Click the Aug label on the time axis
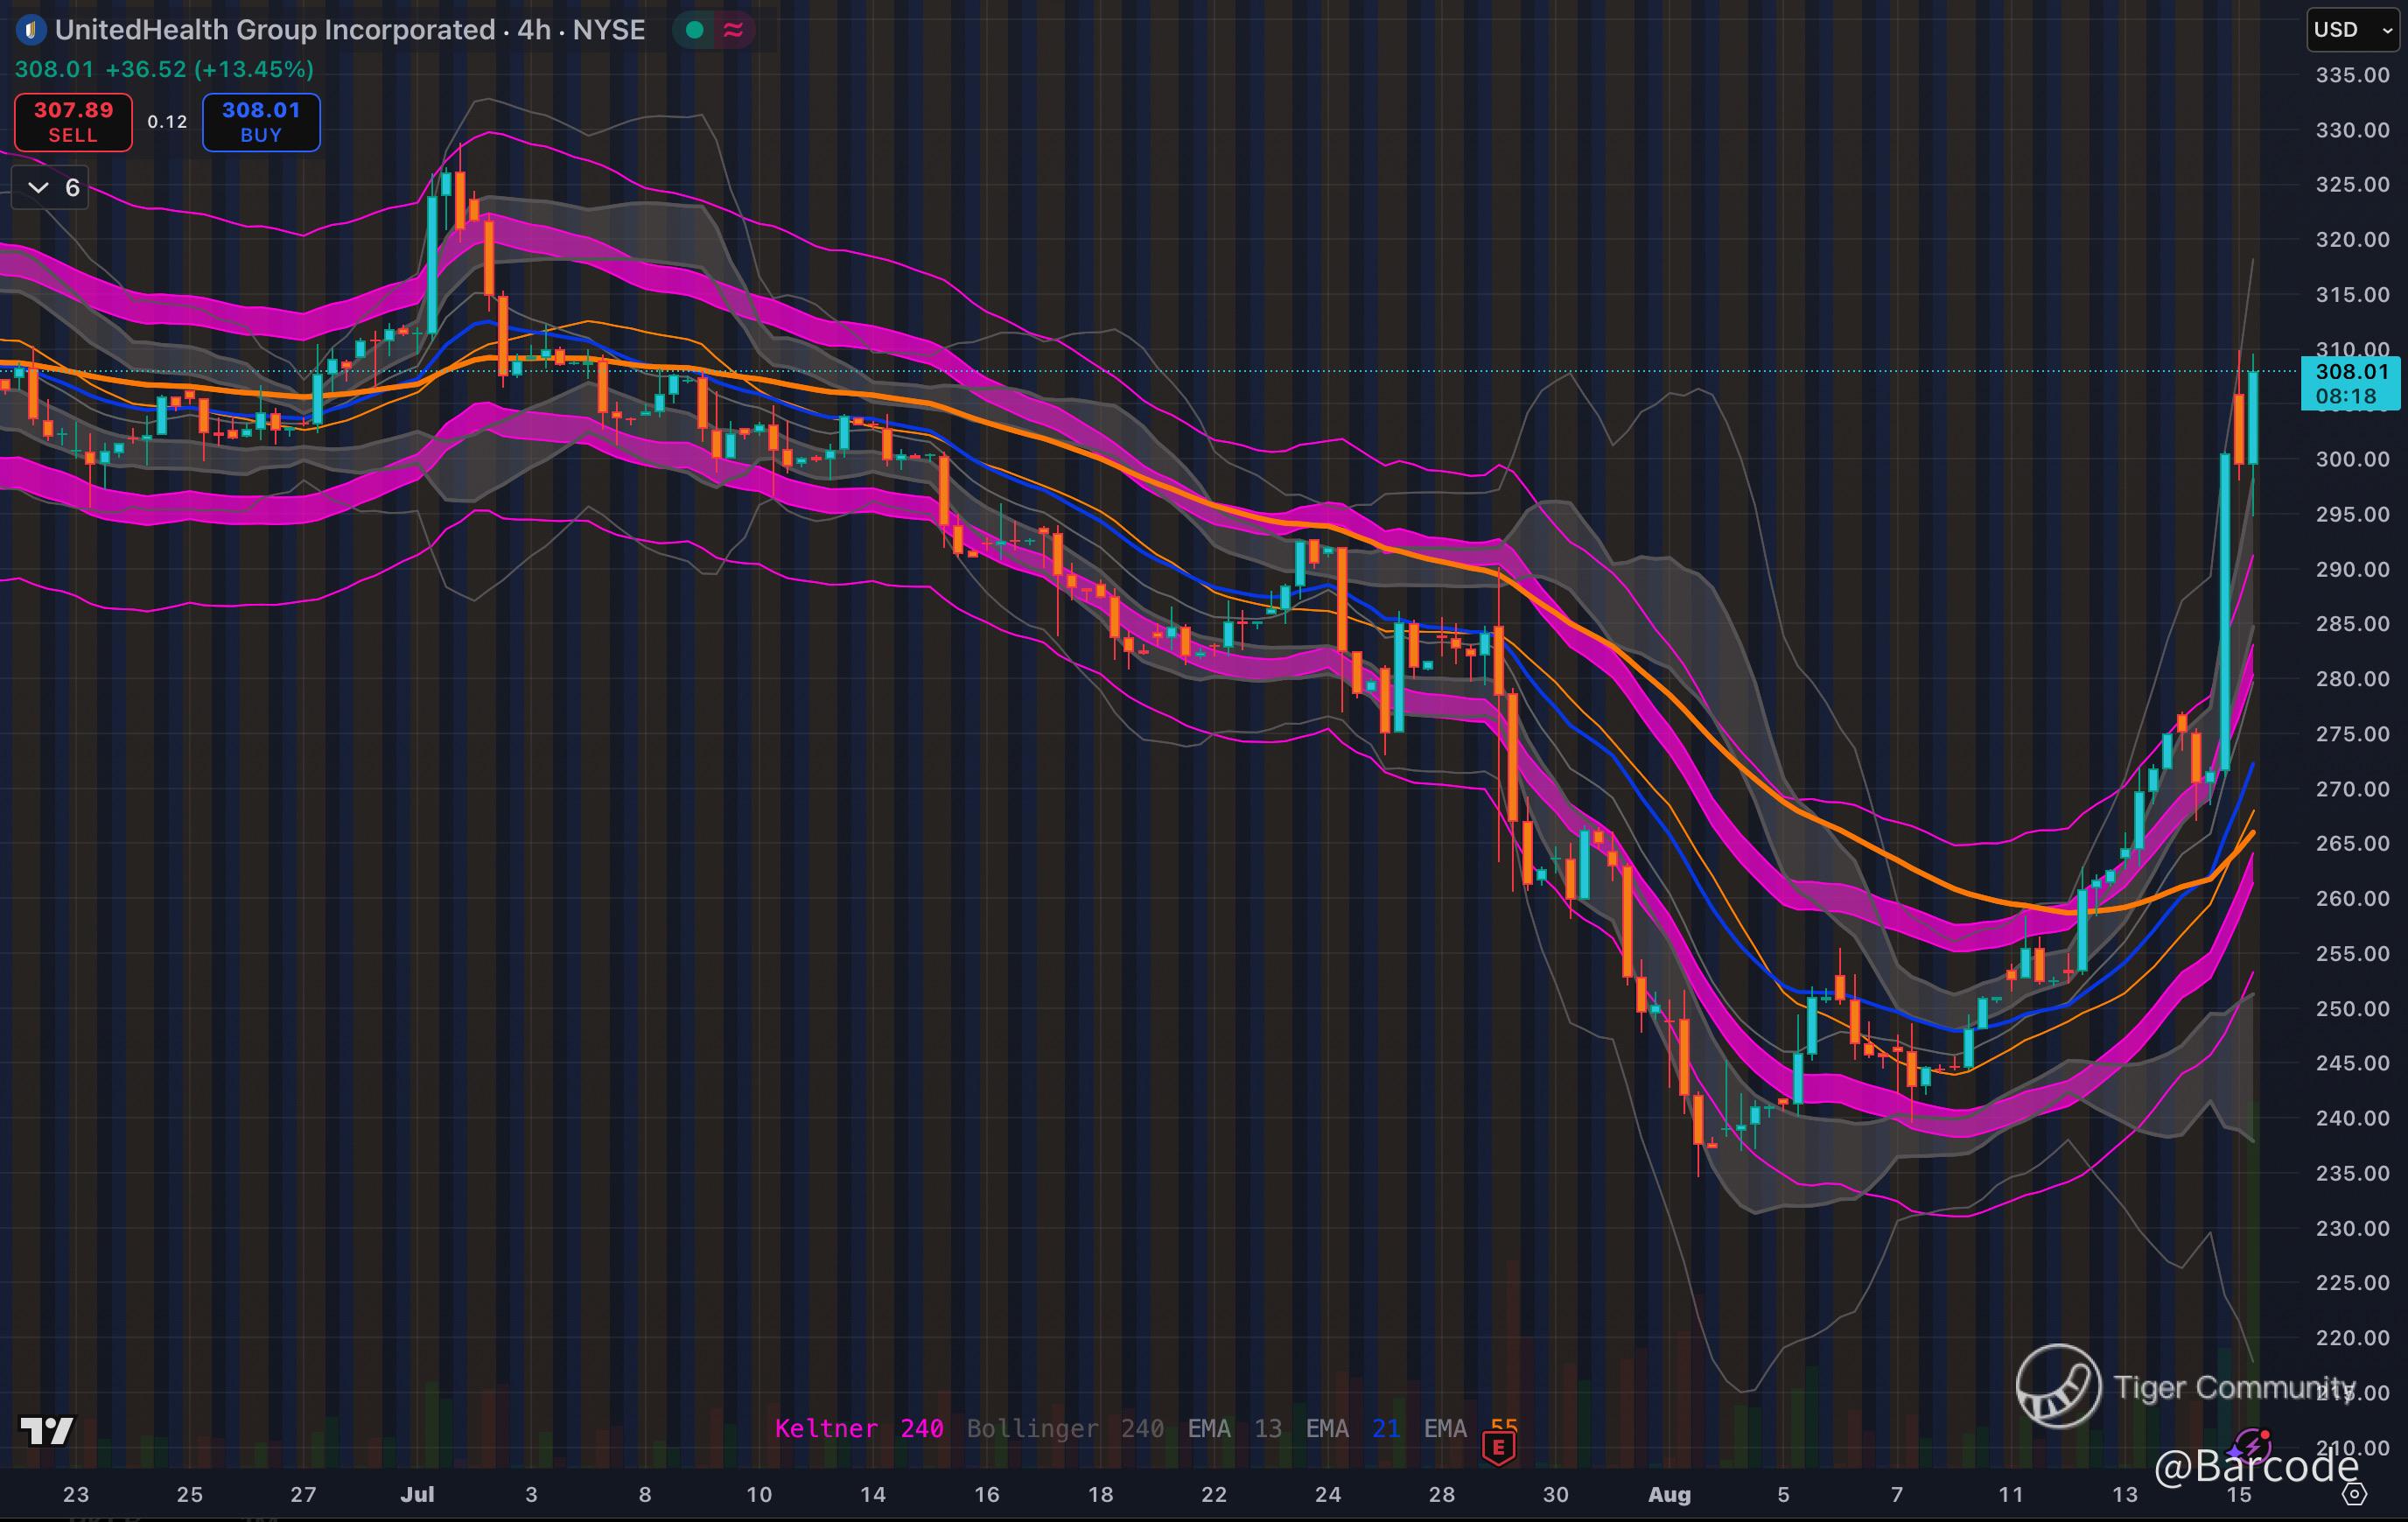Image resolution: width=2408 pixels, height=1522 pixels. [1669, 1494]
